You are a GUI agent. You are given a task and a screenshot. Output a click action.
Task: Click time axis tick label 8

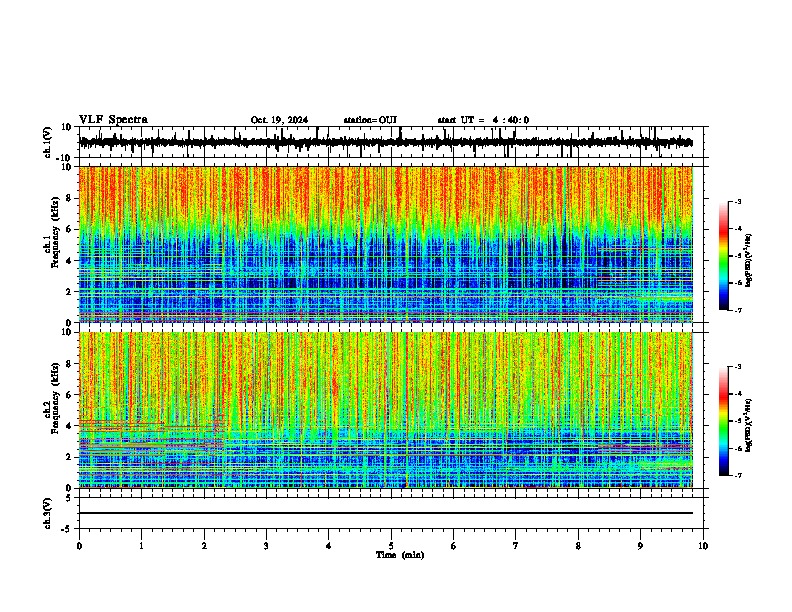coord(578,546)
